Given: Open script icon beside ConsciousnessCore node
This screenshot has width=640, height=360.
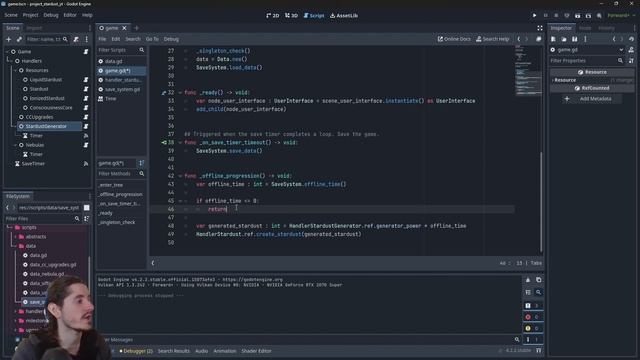Looking at the screenshot, I should pos(86,108).
